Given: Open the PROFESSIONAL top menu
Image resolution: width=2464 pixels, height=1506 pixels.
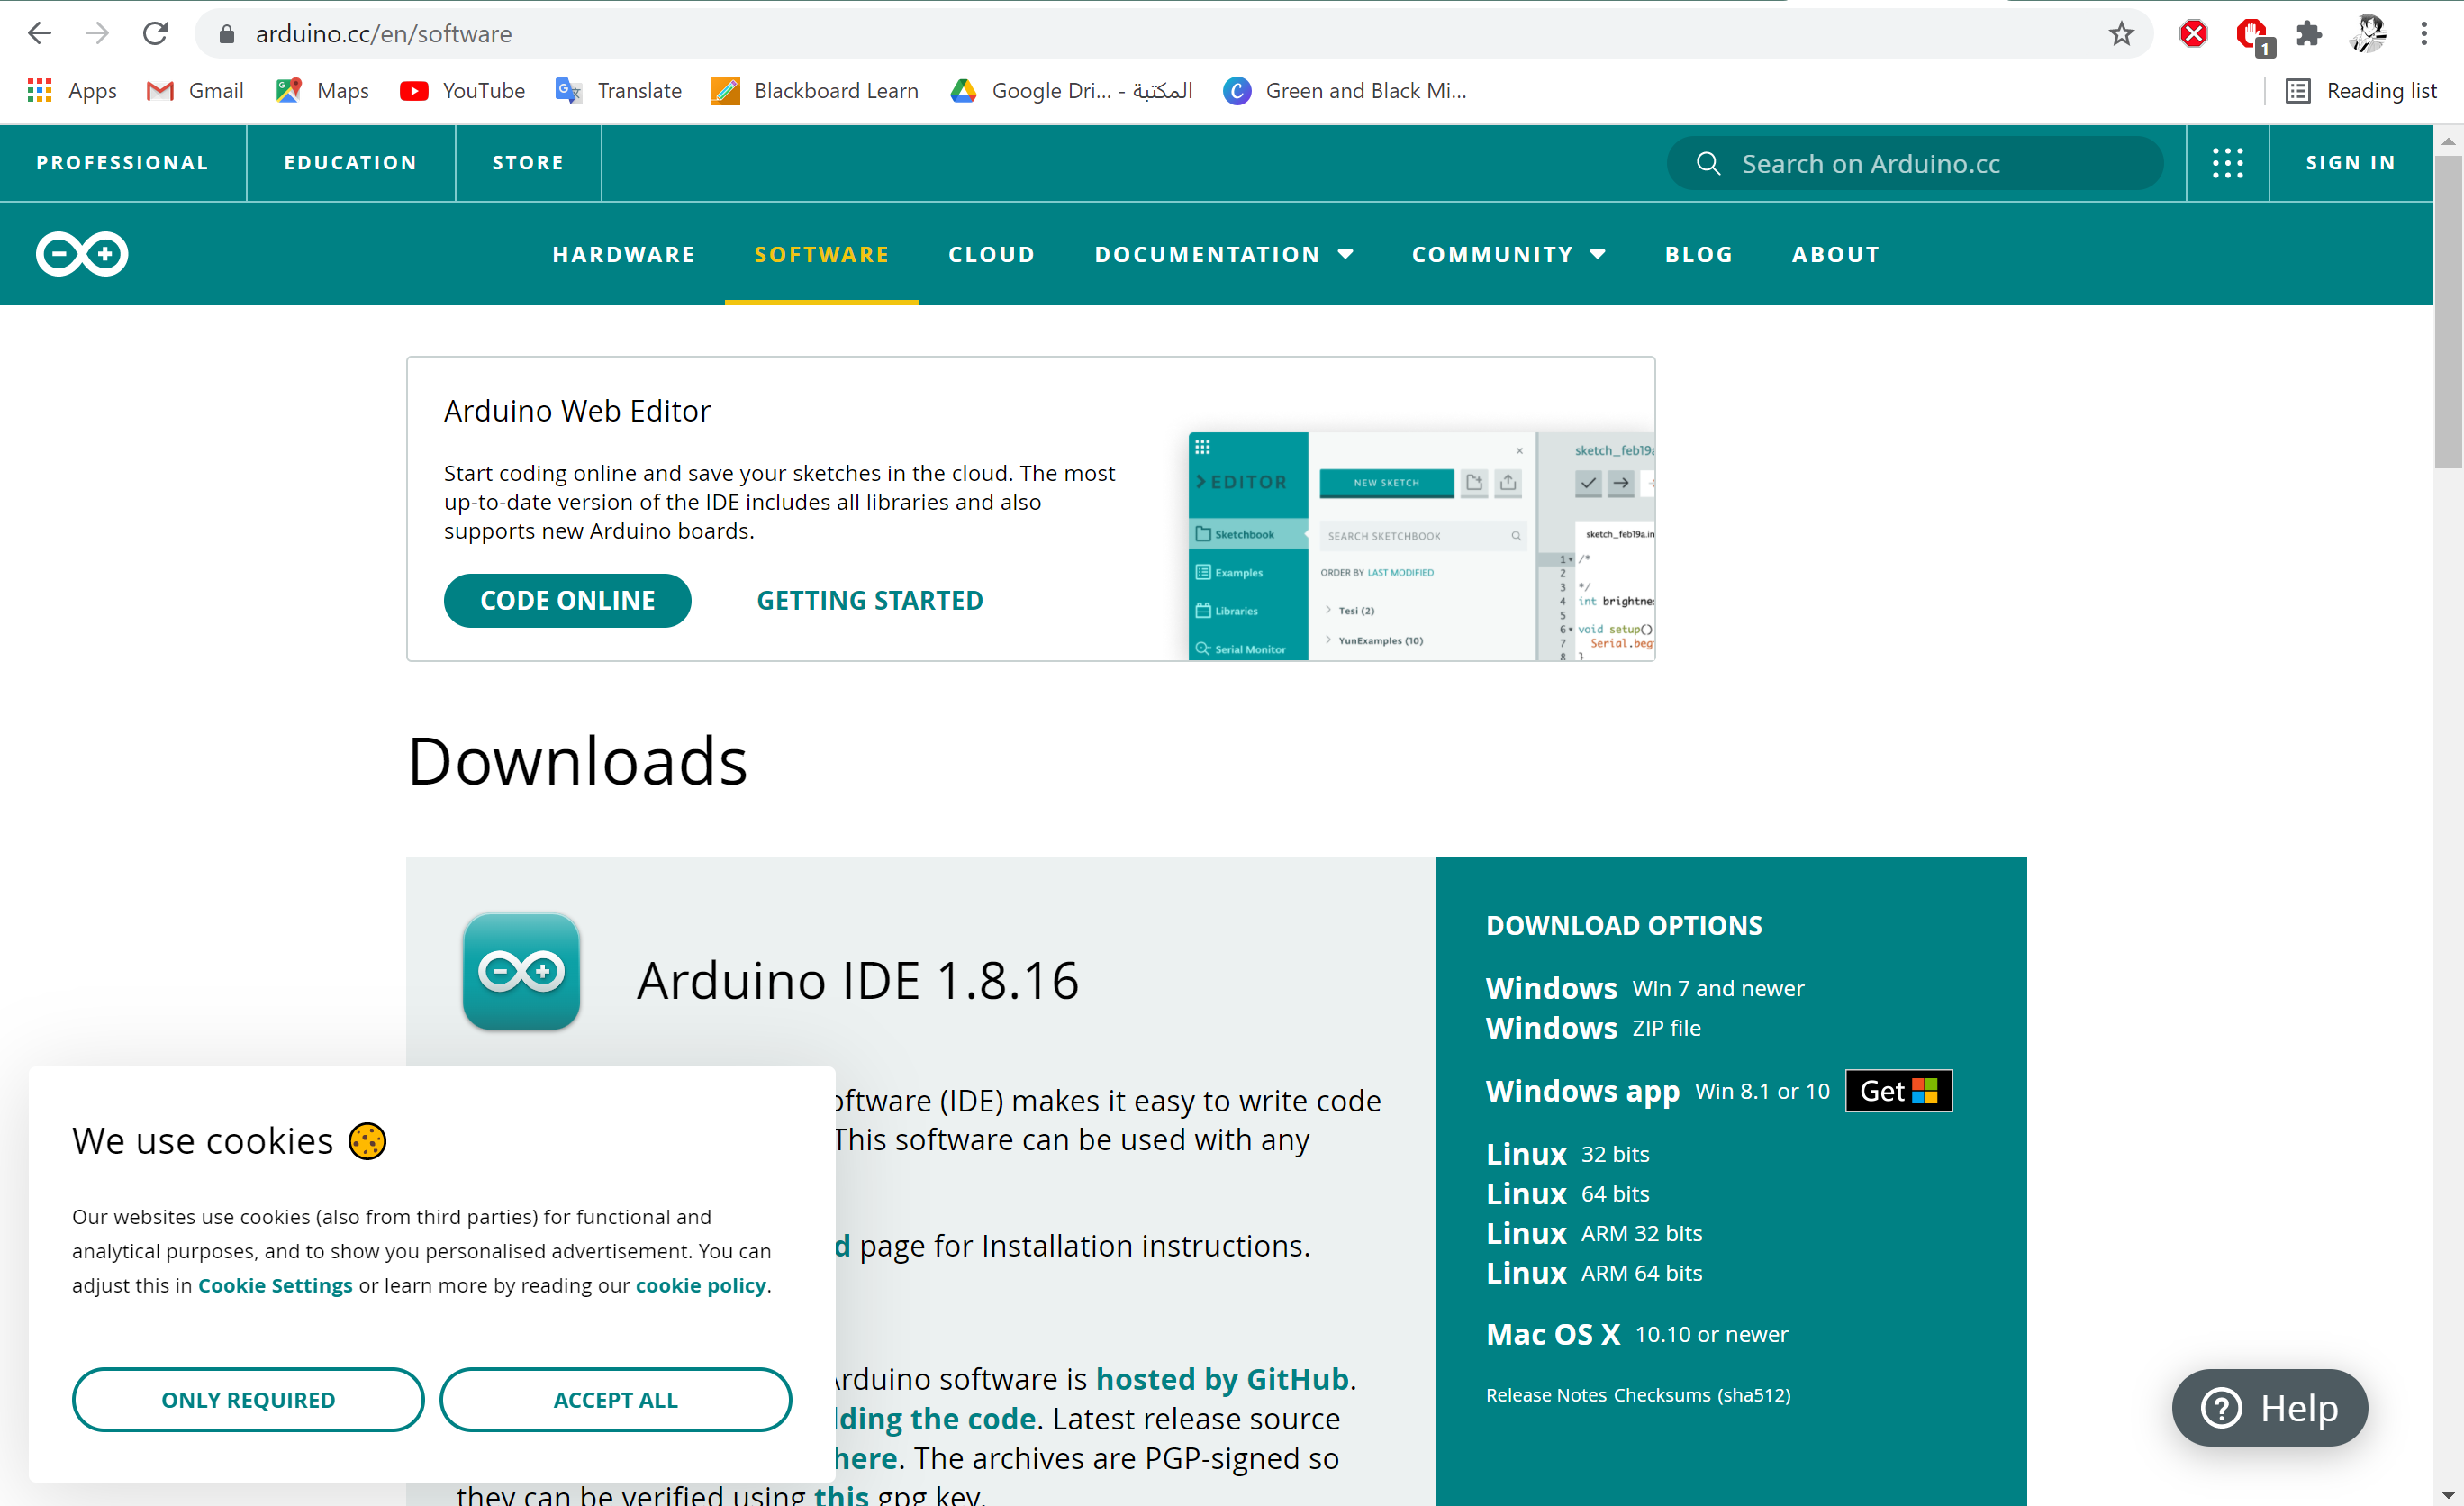Looking at the screenshot, I should coord(122,162).
